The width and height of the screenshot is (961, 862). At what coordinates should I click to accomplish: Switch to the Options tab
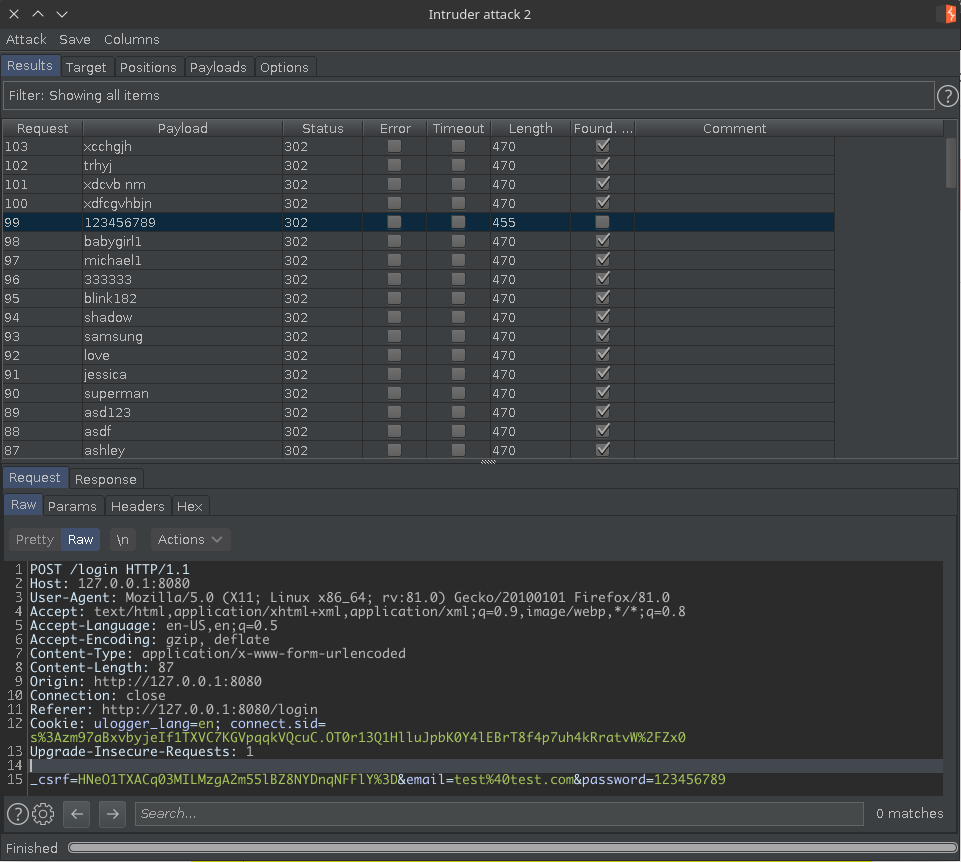[x=284, y=67]
